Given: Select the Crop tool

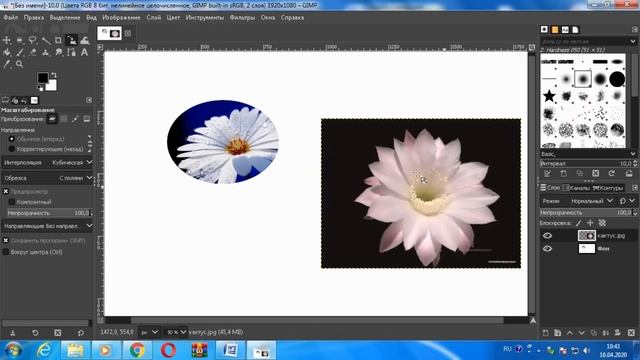Looking at the screenshot, I should (x=58, y=40).
